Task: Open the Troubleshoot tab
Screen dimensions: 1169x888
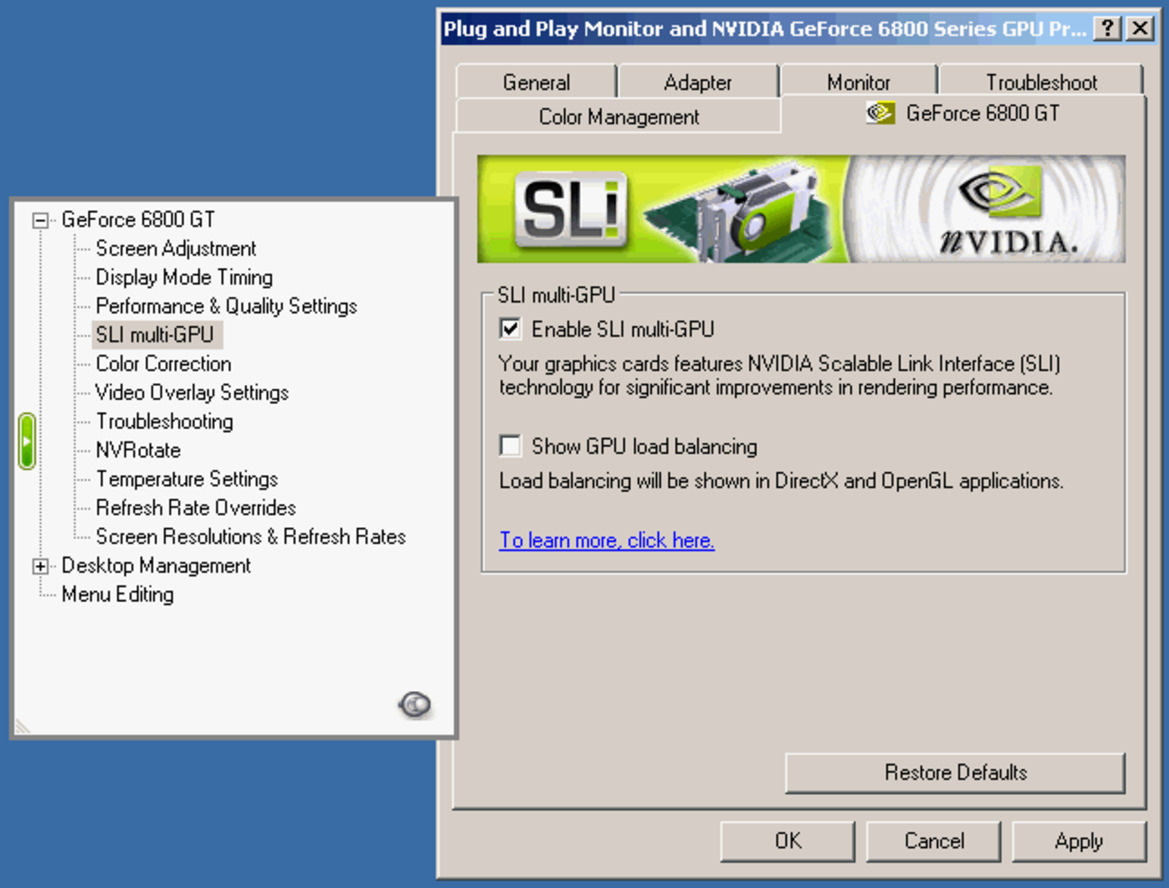Action: pyautogui.click(x=1041, y=82)
